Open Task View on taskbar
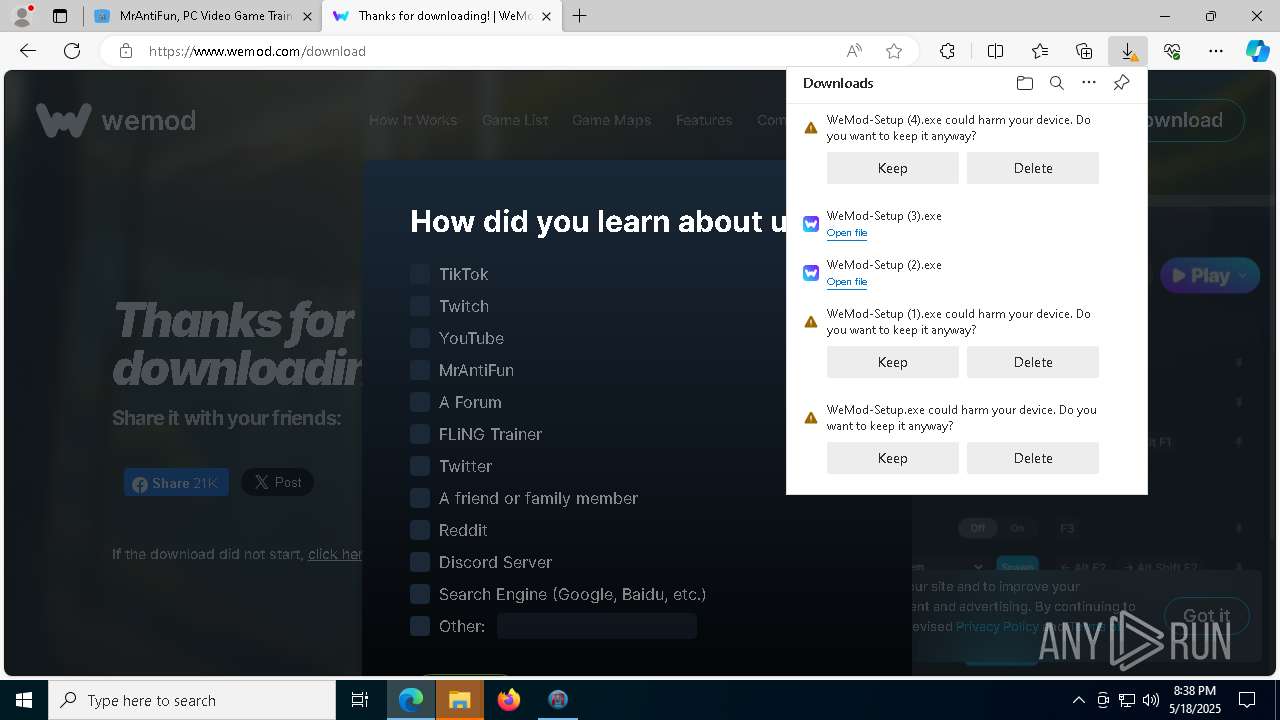Screen dimensions: 1280x720 [360, 700]
